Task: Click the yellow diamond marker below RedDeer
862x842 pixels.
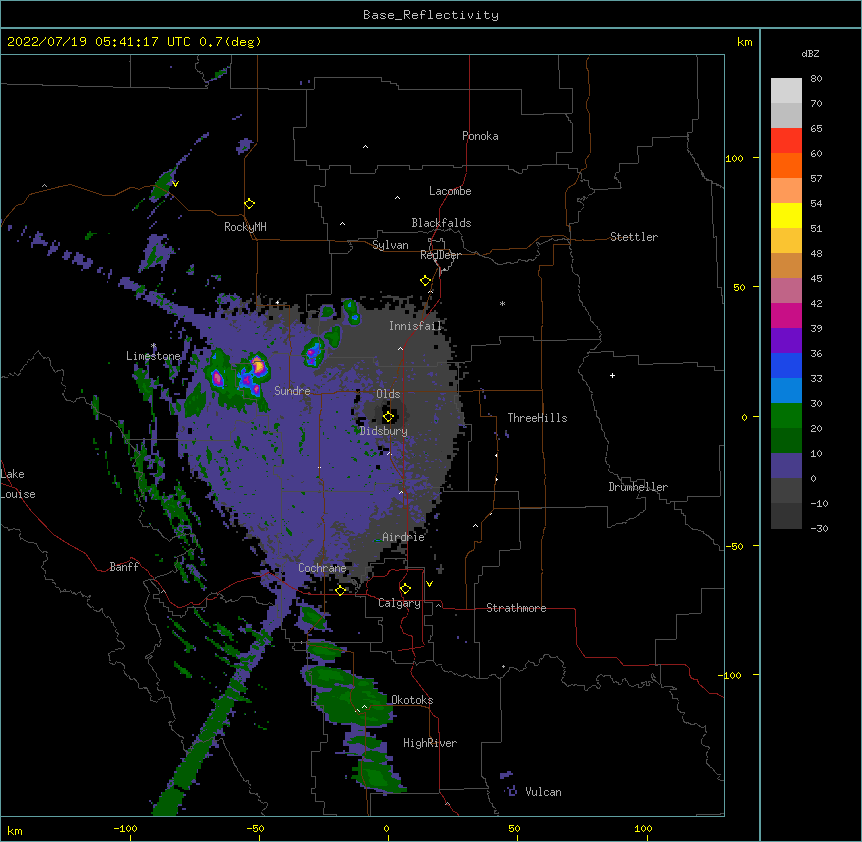Action: click(425, 281)
